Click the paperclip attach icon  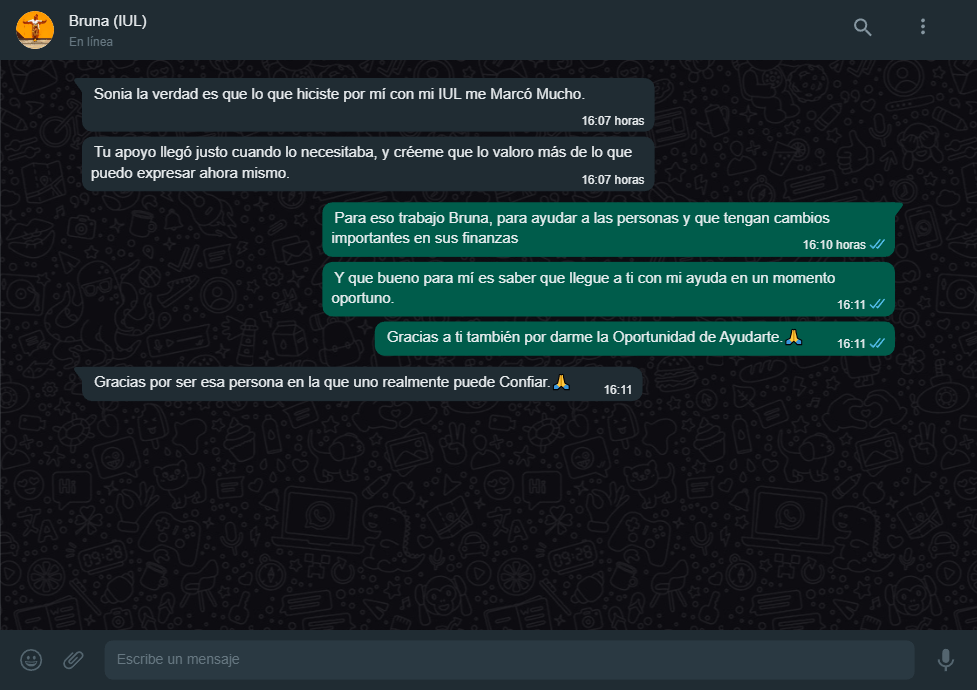click(x=74, y=659)
